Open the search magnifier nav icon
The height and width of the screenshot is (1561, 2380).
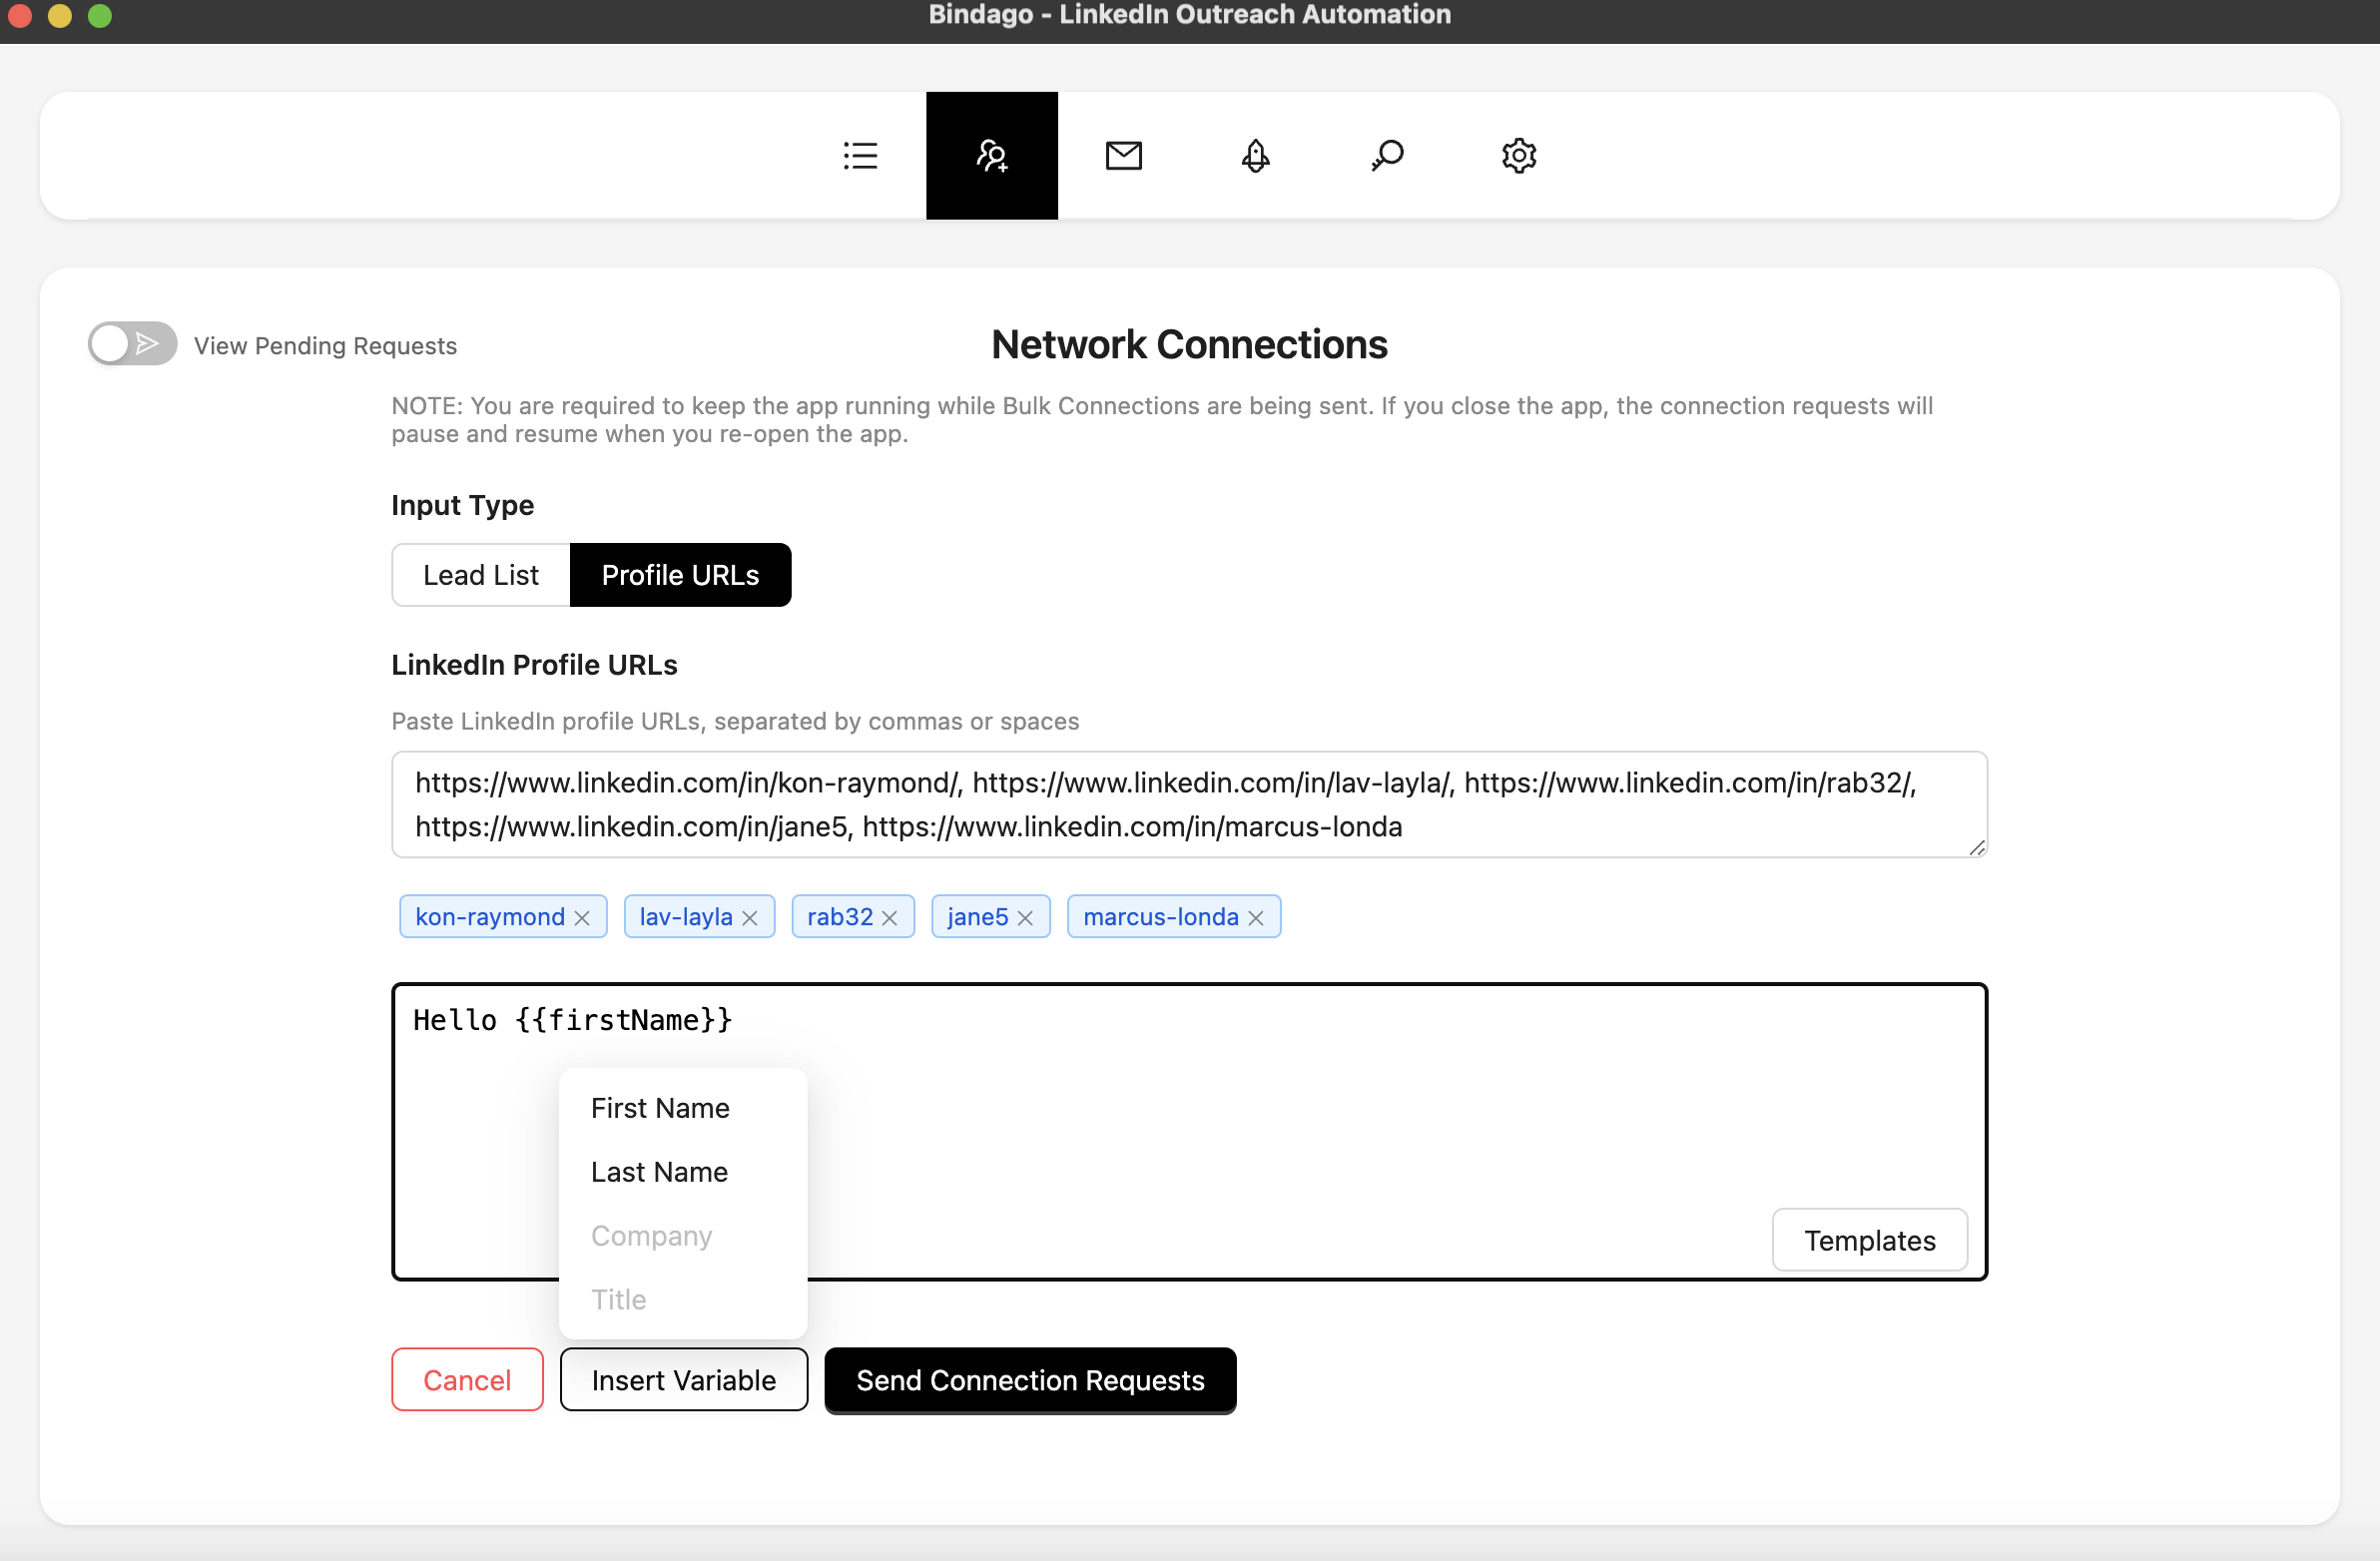coord(1387,156)
